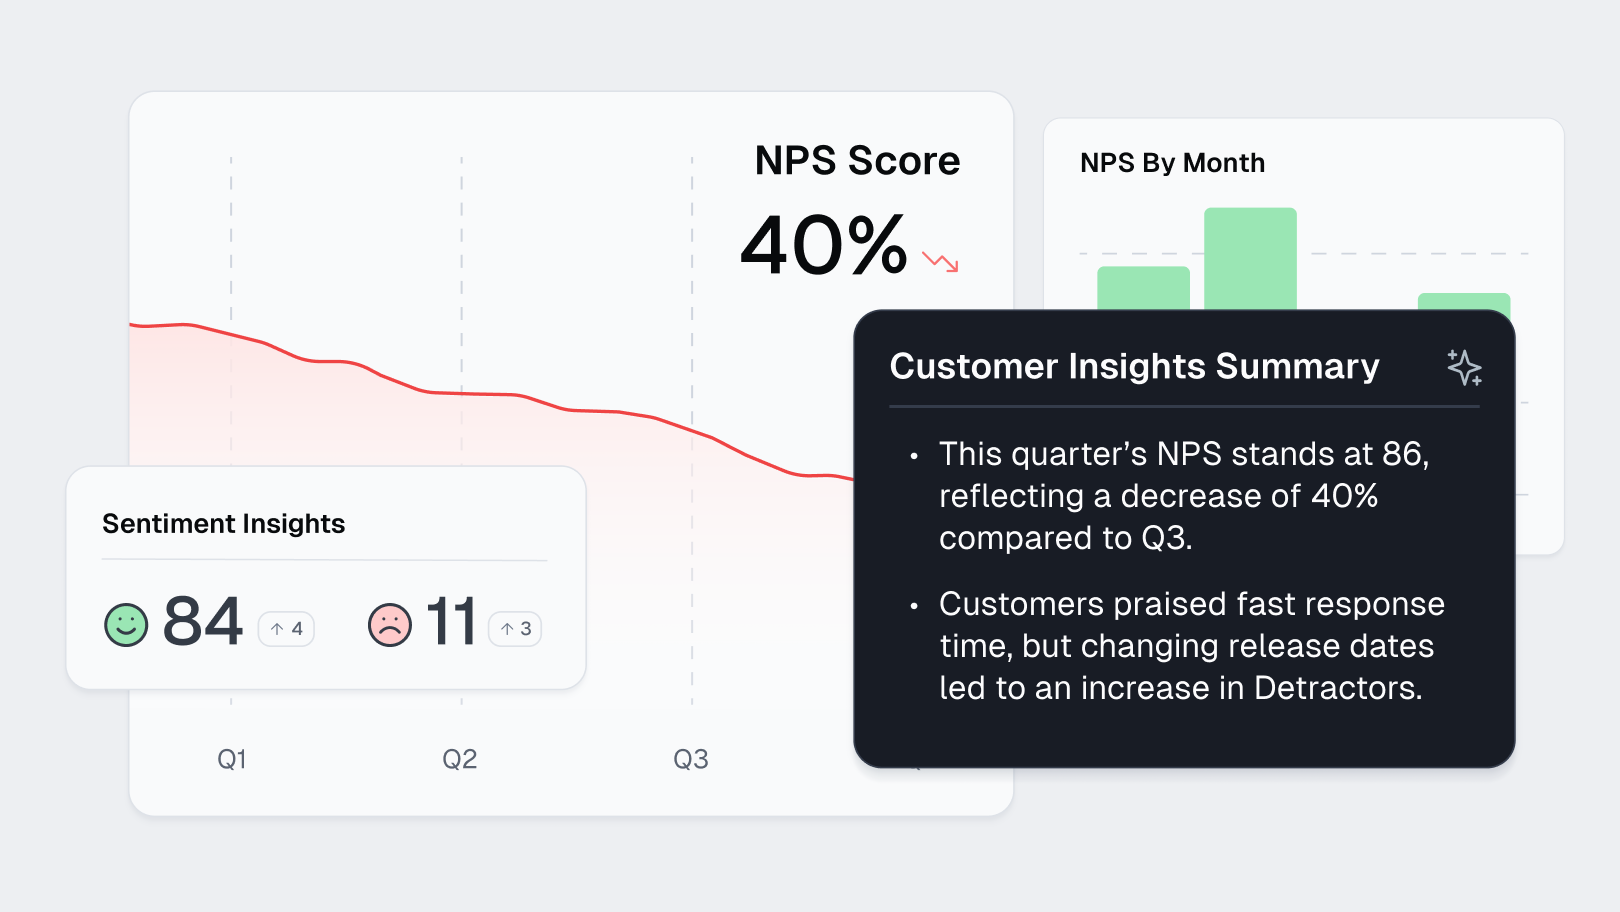1620x912 pixels.
Task: Click the up-3 negative change badge
Action: (515, 629)
